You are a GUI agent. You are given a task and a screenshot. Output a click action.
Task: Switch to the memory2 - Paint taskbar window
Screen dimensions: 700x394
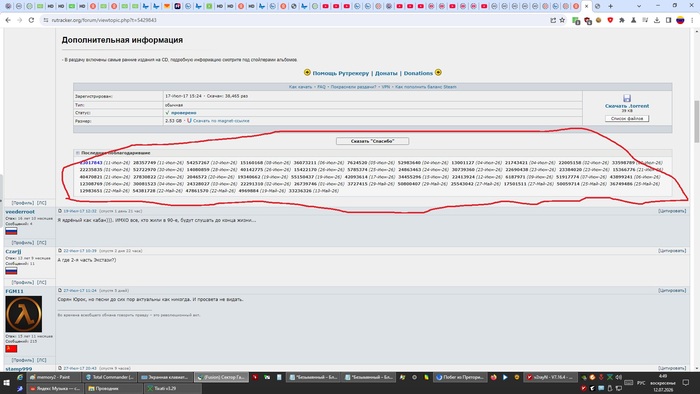[53, 377]
